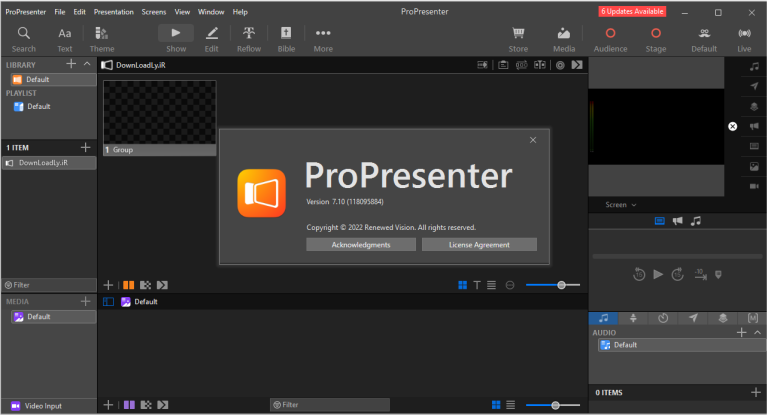The image size is (768, 415).
Task: Switch slides to grid view
Action: point(462,285)
